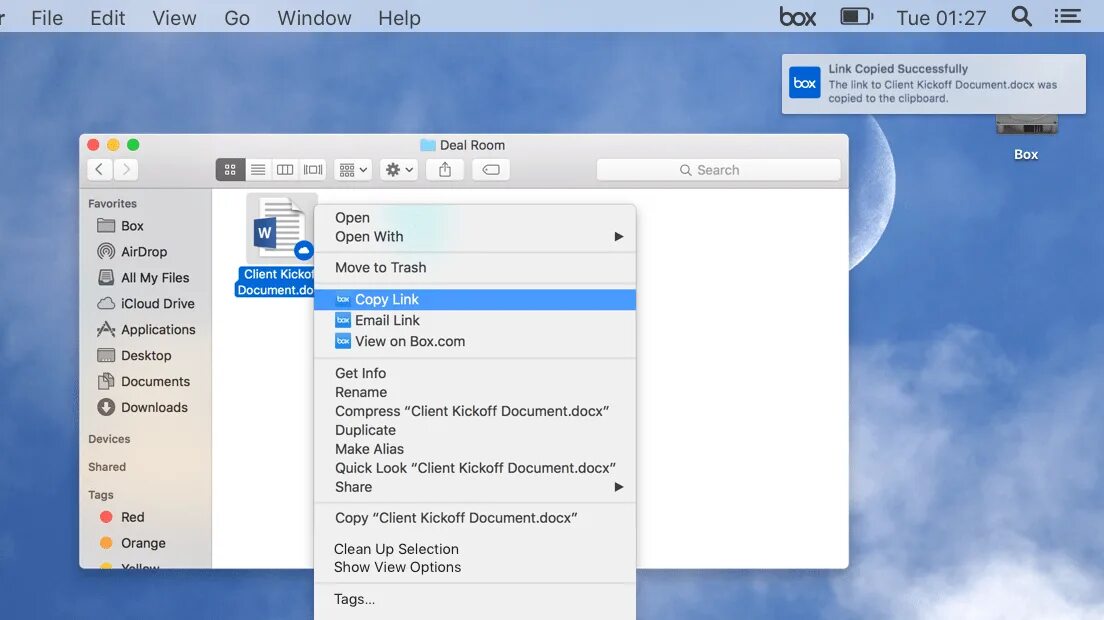Viewport: 1104px width, 620px height.
Task: Click the menu bar clock Tue 01:27
Action: [x=941, y=18]
